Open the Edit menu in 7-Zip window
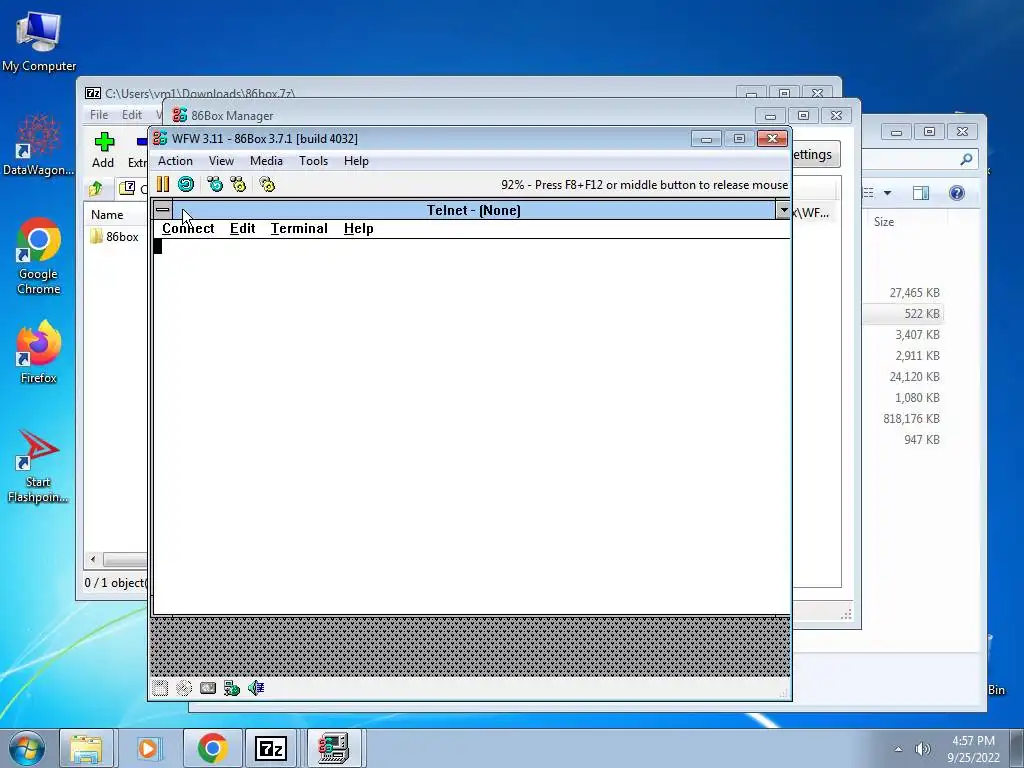Screen dimensions: 1024x768 [x=132, y=115]
